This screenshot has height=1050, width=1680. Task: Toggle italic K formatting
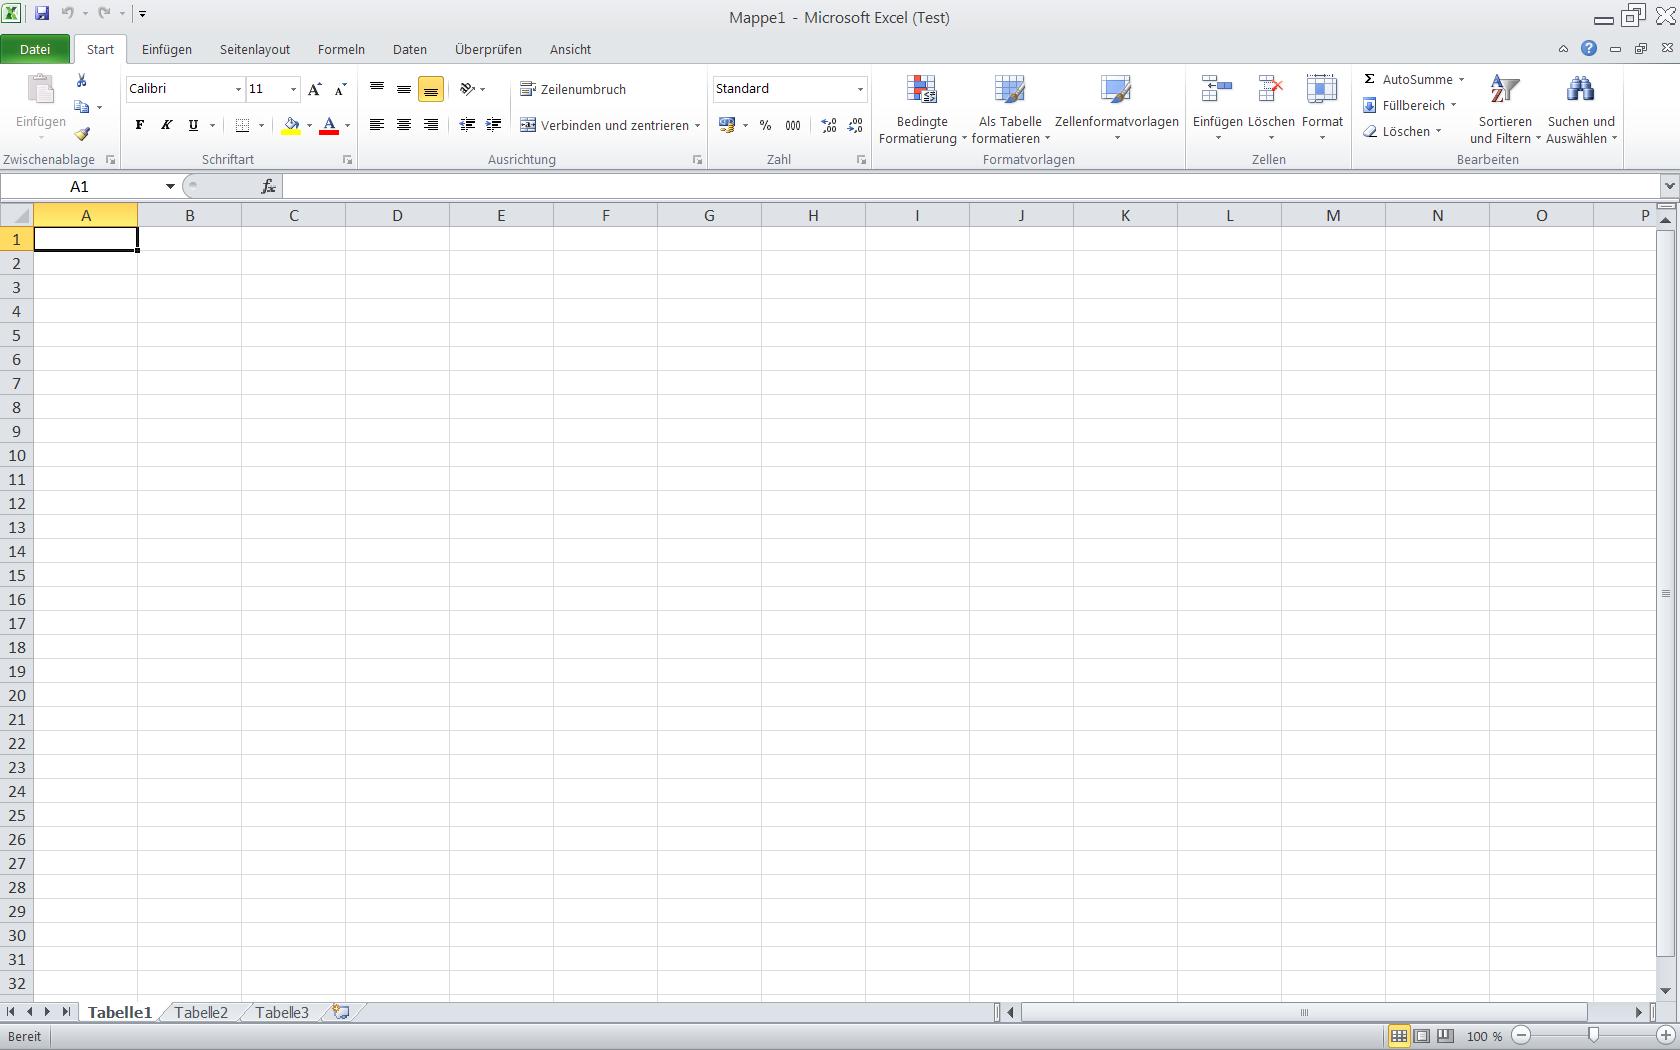click(x=166, y=126)
